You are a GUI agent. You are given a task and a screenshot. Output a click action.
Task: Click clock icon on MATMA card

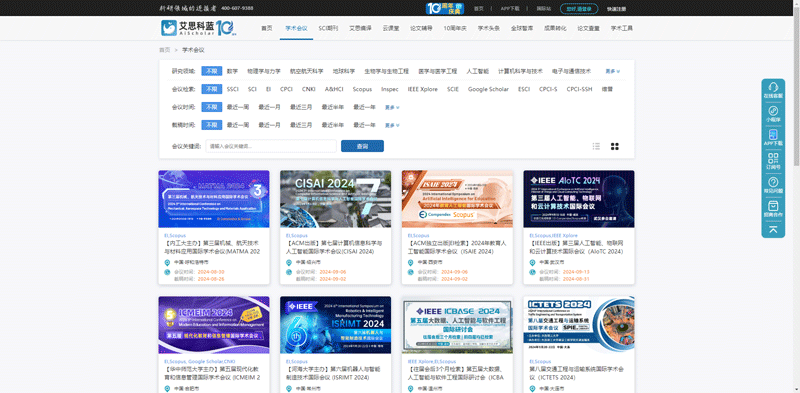coord(167,272)
